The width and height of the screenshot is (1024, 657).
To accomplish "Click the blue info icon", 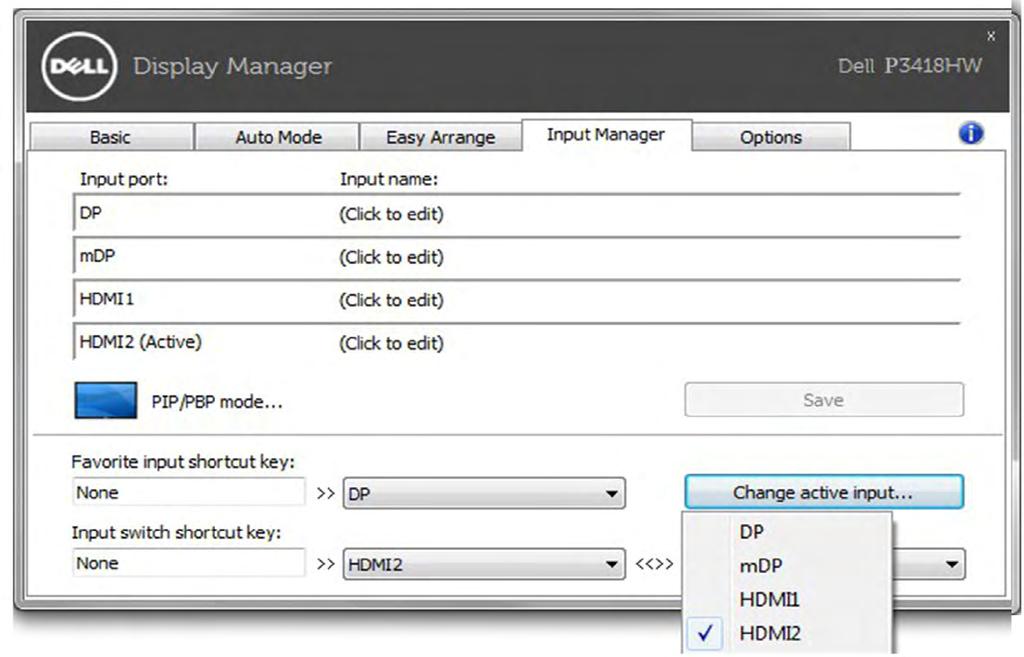I will point(970,133).
